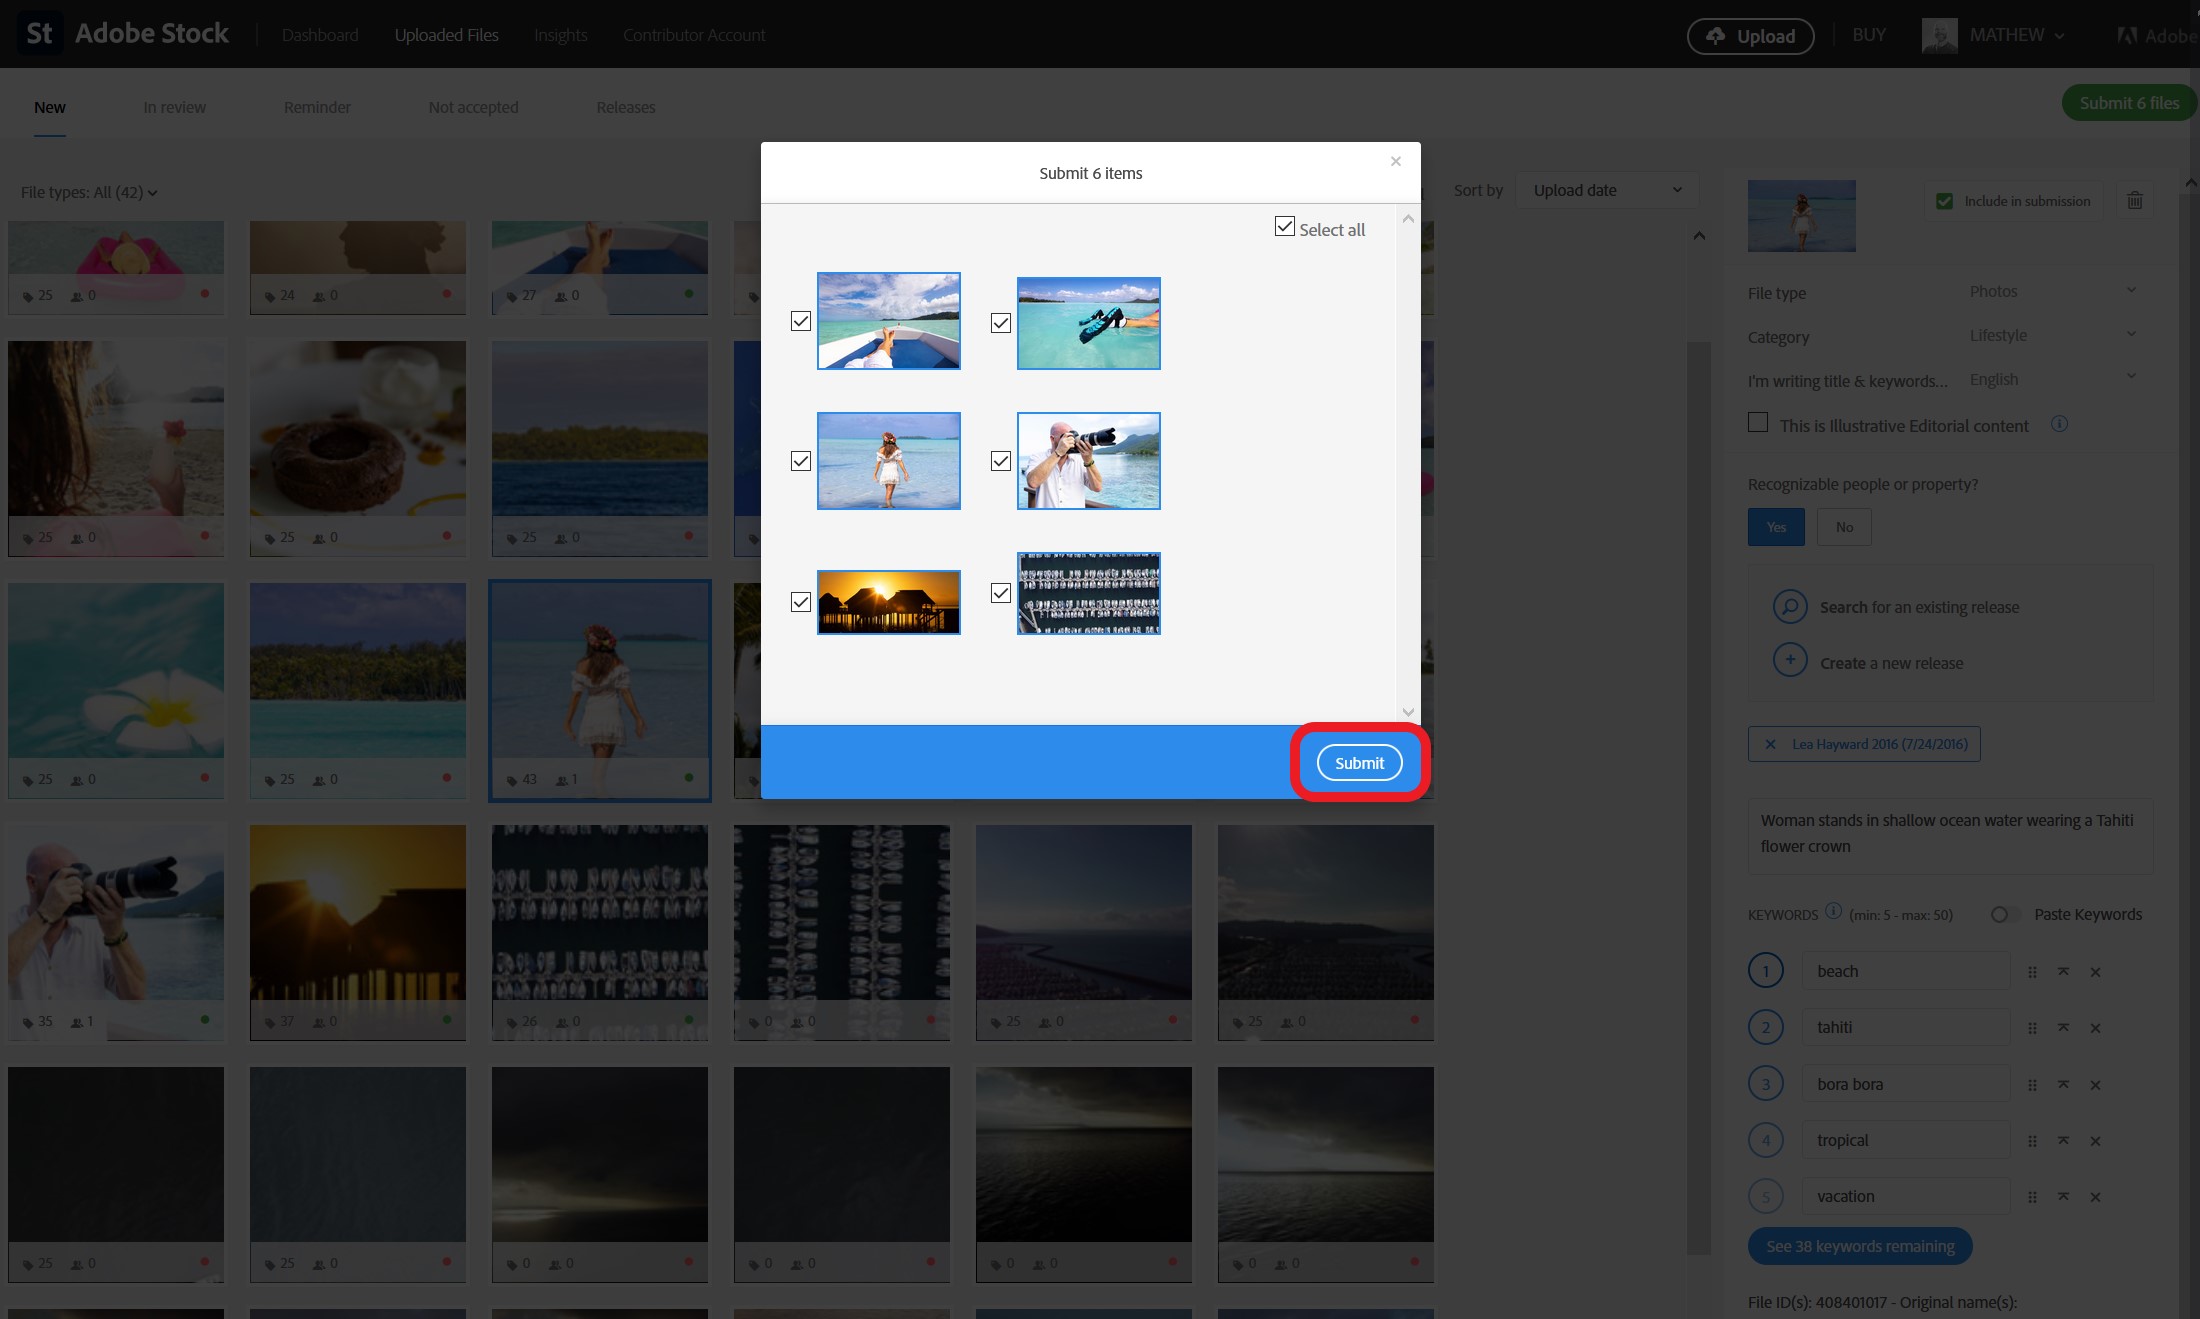Move the bora bora keyword to top

coord(2063,1085)
